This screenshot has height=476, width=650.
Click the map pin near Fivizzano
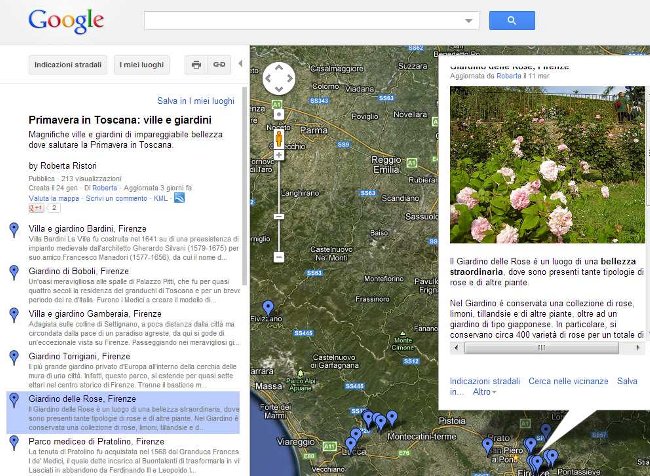pos(268,308)
